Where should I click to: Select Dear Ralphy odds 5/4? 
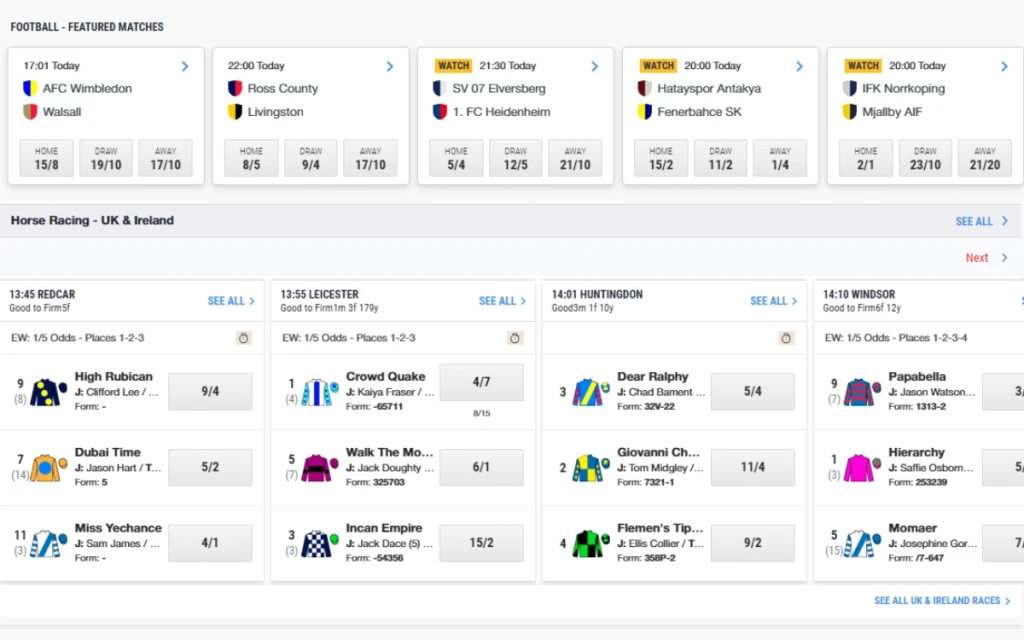point(753,392)
